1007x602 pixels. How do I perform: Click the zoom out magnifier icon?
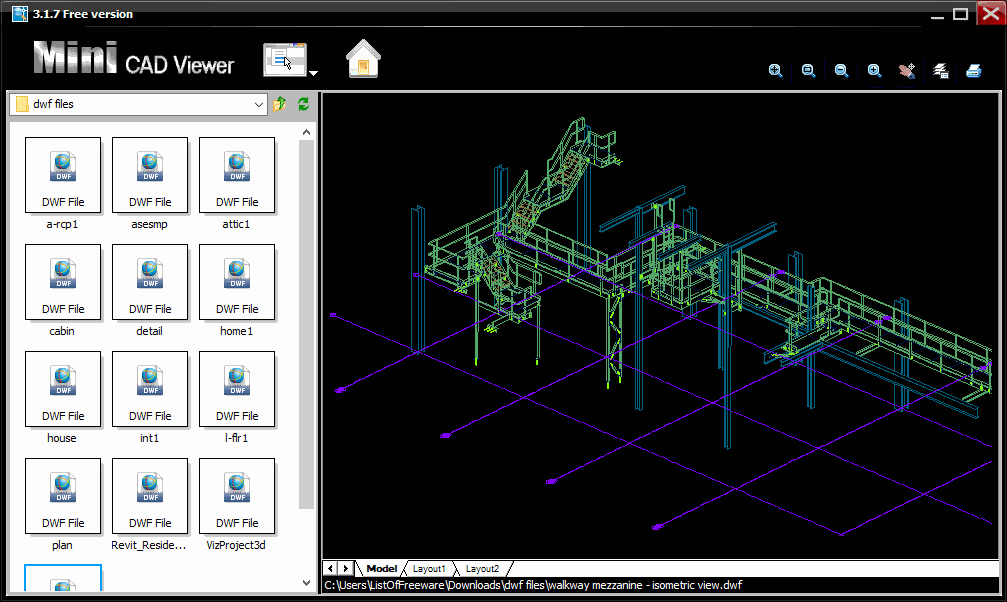pyautogui.click(x=841, y=71)
